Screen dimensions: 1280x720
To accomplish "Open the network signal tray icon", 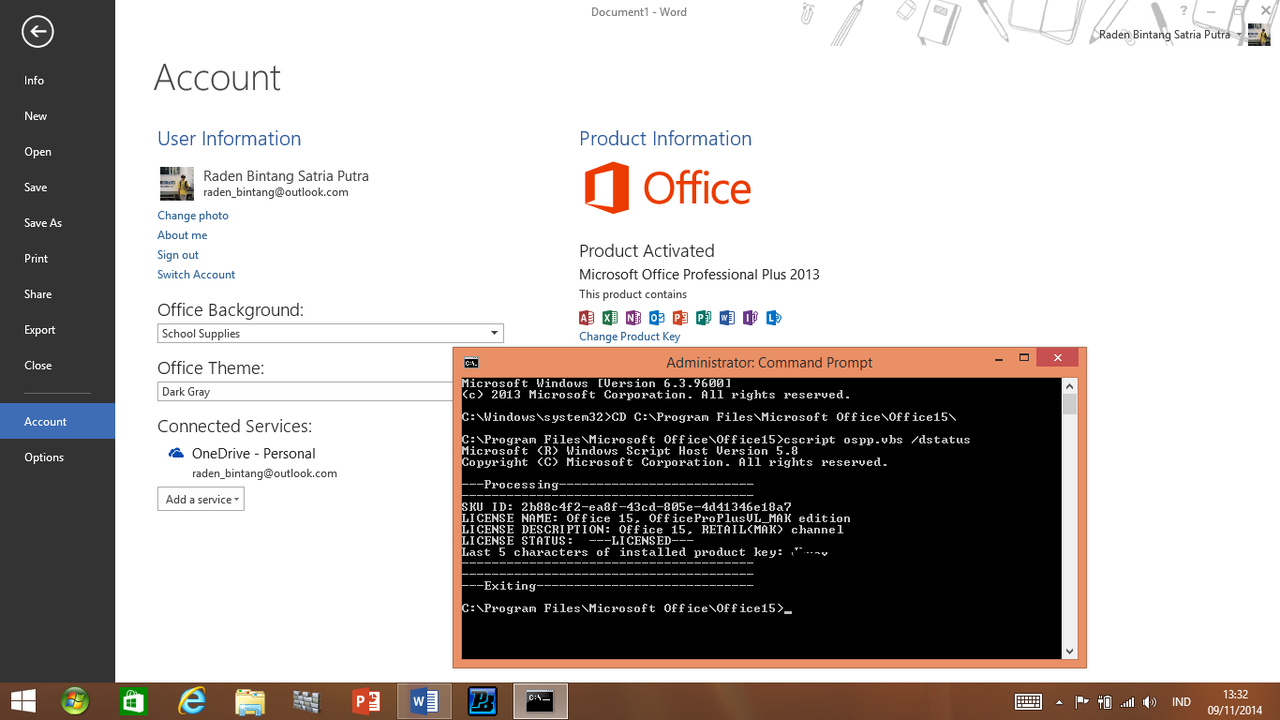I will coord(1127,702).
